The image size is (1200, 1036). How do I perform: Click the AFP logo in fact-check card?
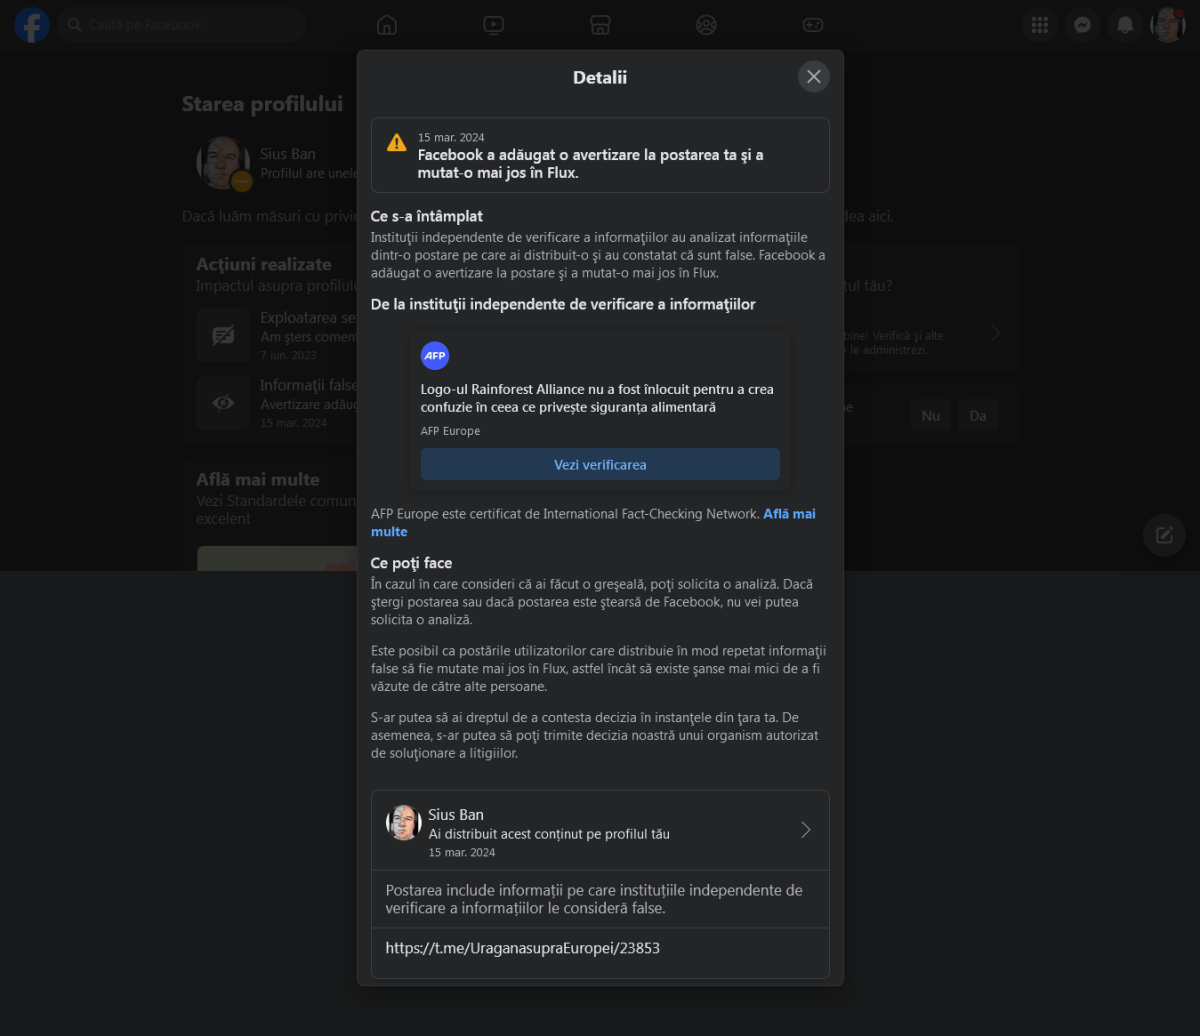point(435,356)
